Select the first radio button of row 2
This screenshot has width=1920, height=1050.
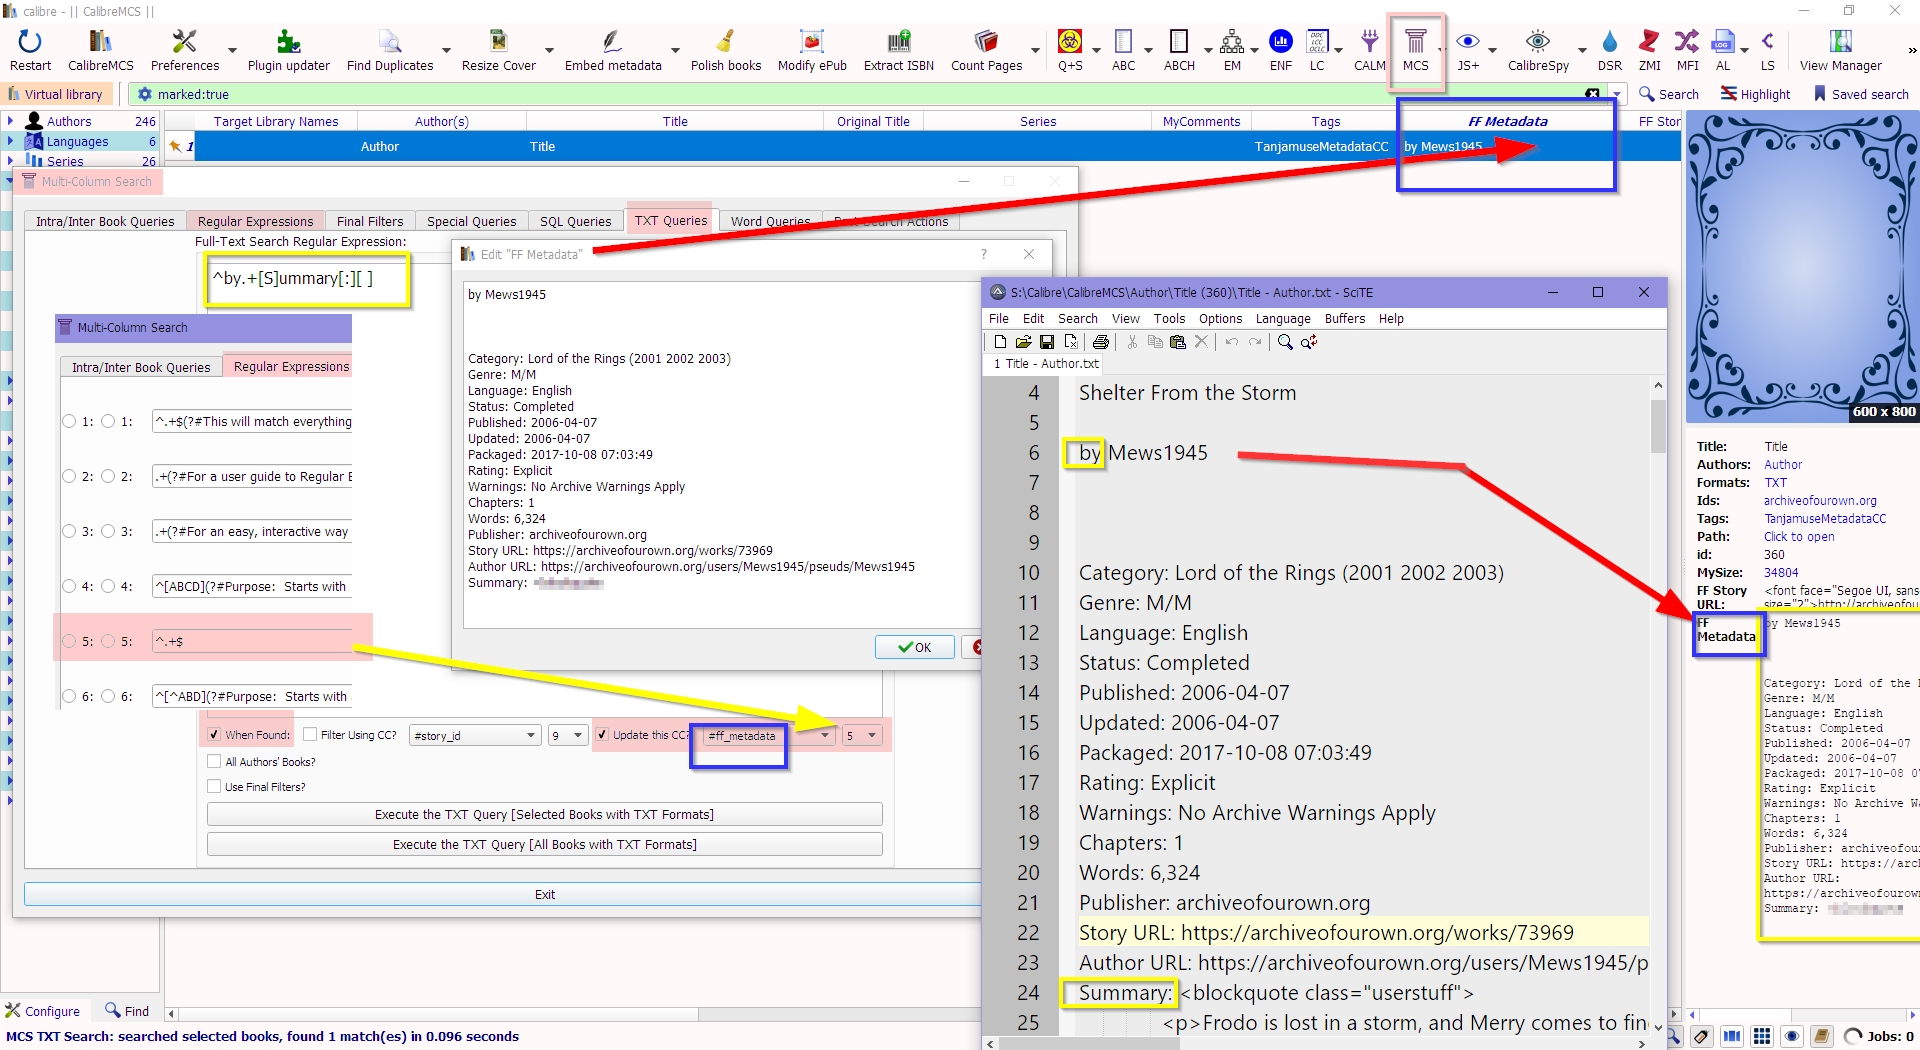click(69, 477)
